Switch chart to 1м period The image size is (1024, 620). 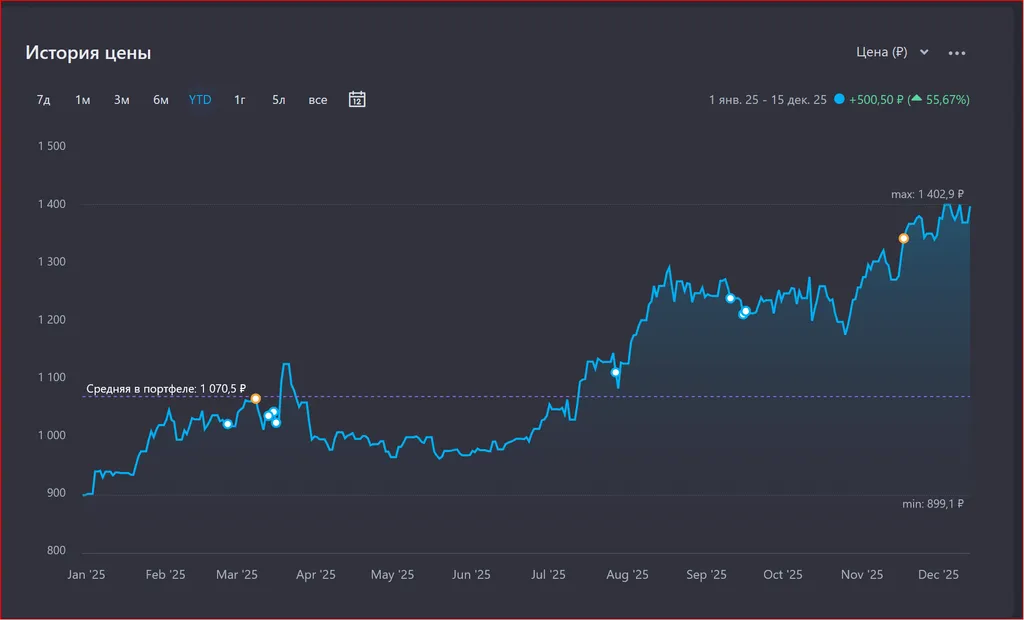click(83, 100)
